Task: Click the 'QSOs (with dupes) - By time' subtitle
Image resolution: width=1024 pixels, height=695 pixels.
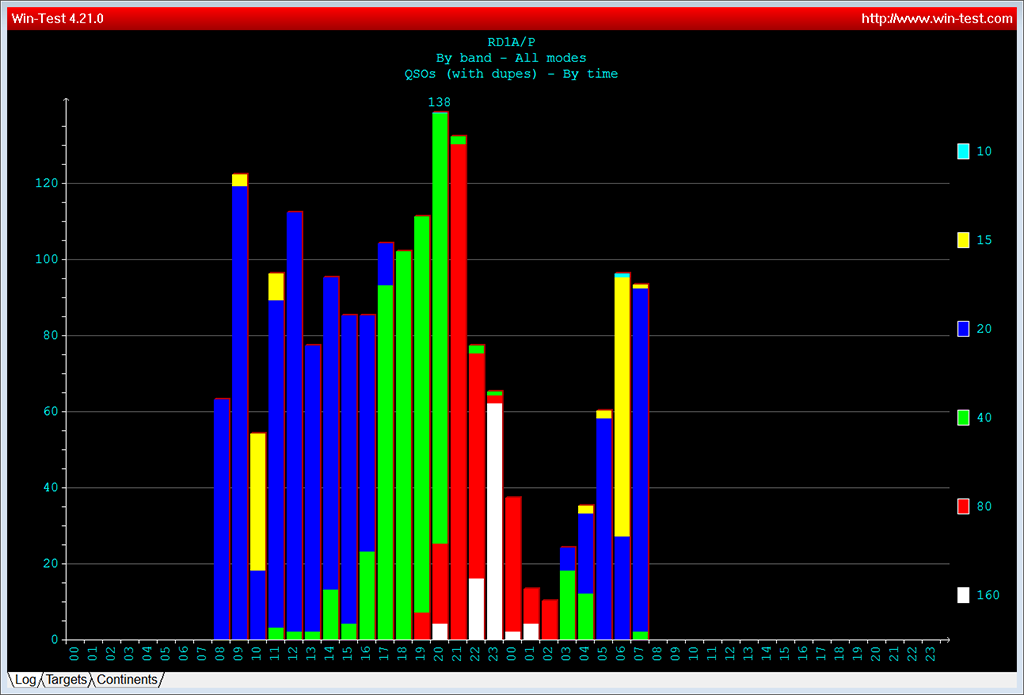Action: click(511, 74)
